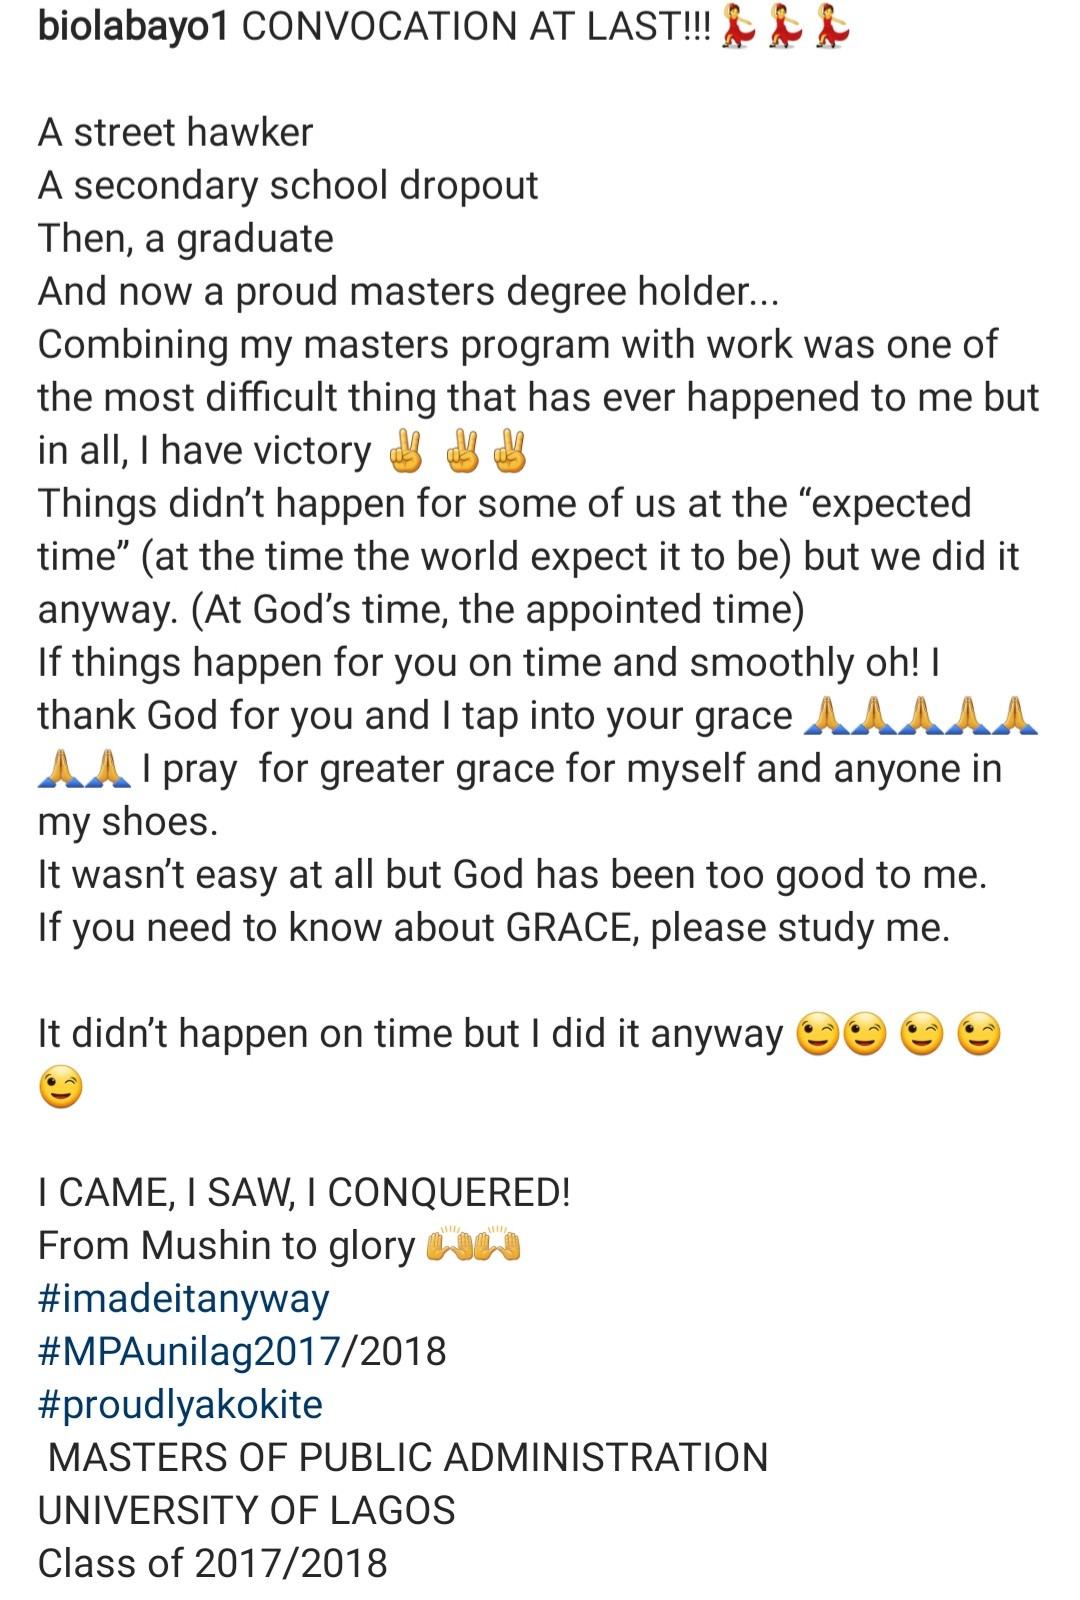Click the 'A street hawker' line

175,132
